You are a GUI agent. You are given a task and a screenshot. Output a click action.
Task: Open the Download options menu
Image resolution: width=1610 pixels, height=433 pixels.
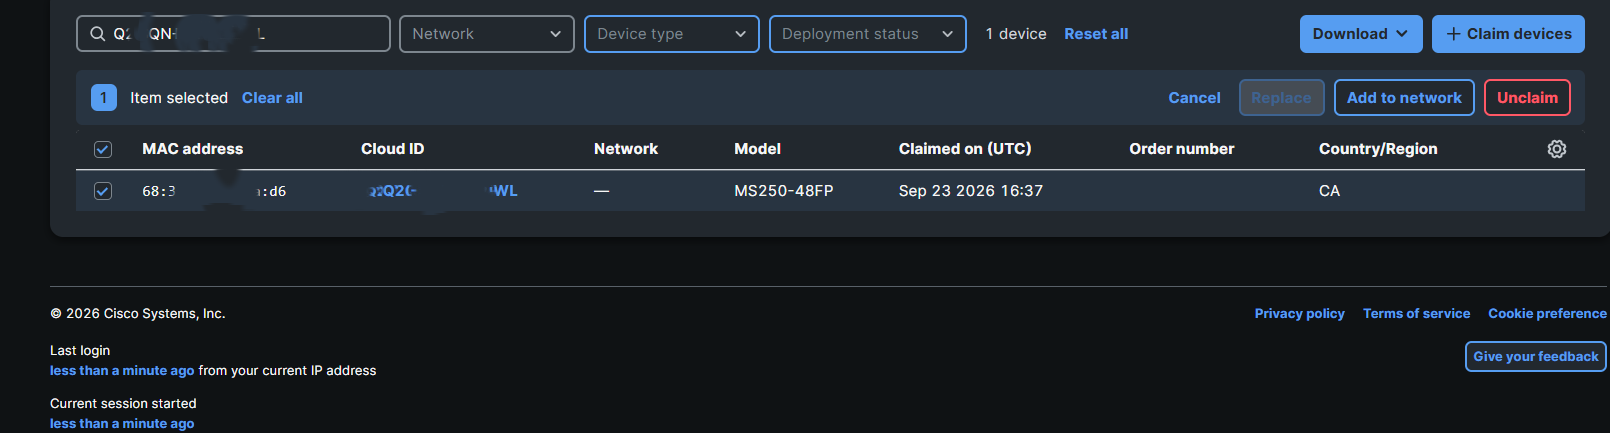[x=1360, y=34]
